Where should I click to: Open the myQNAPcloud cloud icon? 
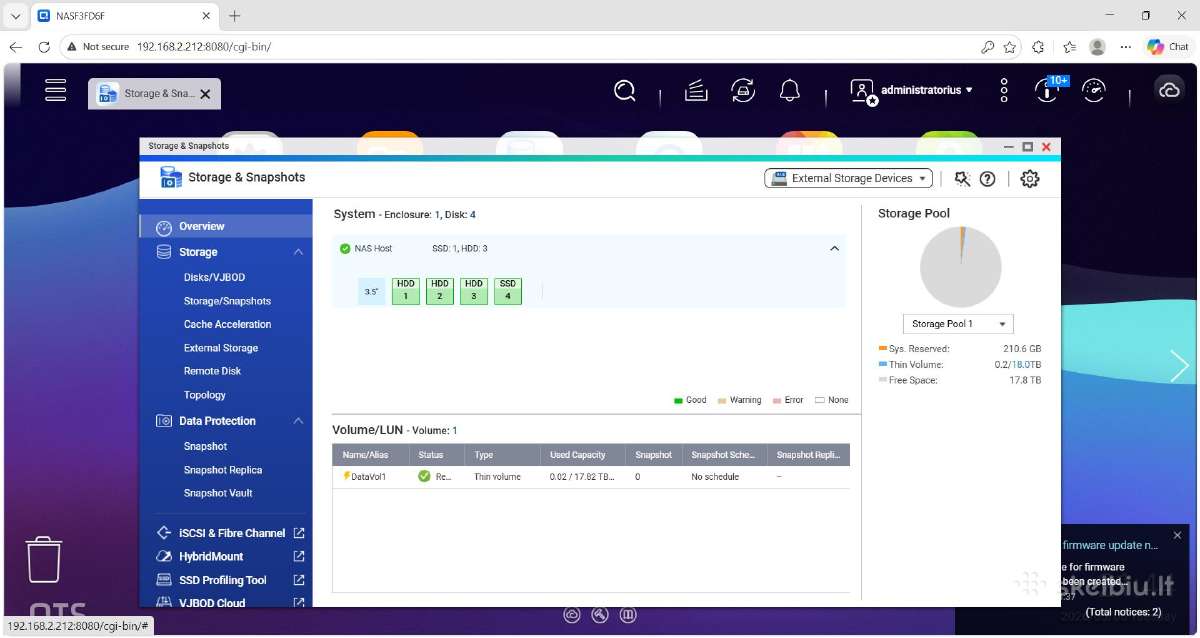pyautogui.click(x=1169, y=90)
